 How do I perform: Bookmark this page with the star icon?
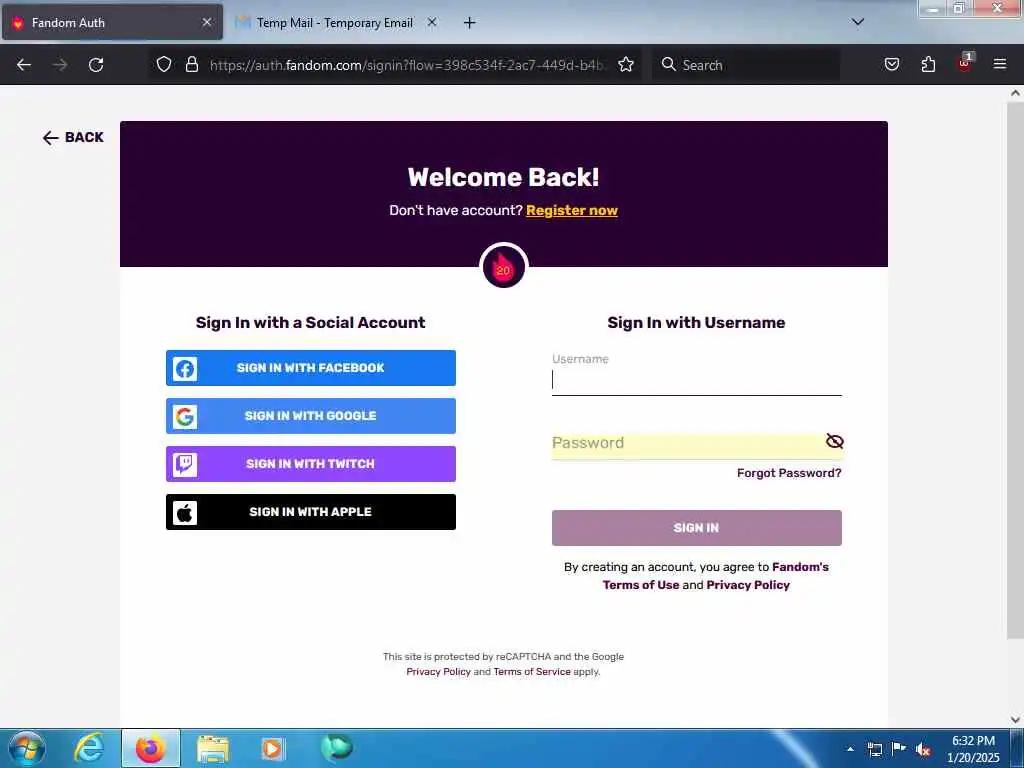pyautogui.click(x=626, y=64)
